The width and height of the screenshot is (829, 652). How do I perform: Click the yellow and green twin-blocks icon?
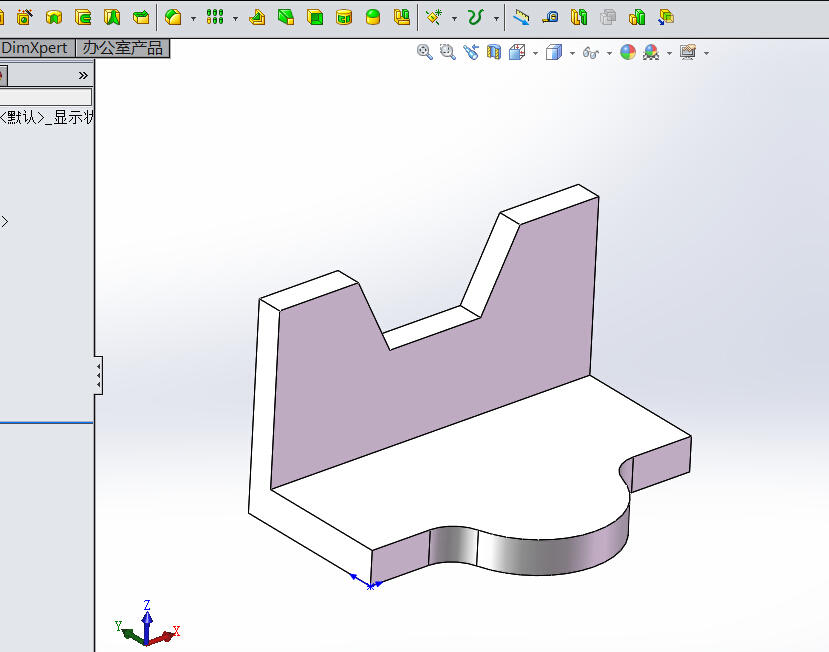click(x=579, y=17)
